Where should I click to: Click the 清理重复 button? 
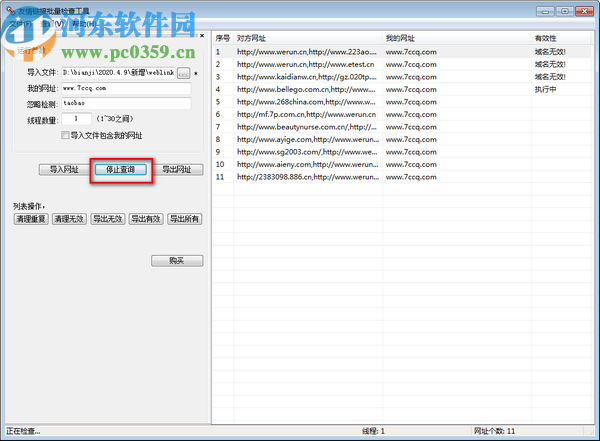coord(31,219)
